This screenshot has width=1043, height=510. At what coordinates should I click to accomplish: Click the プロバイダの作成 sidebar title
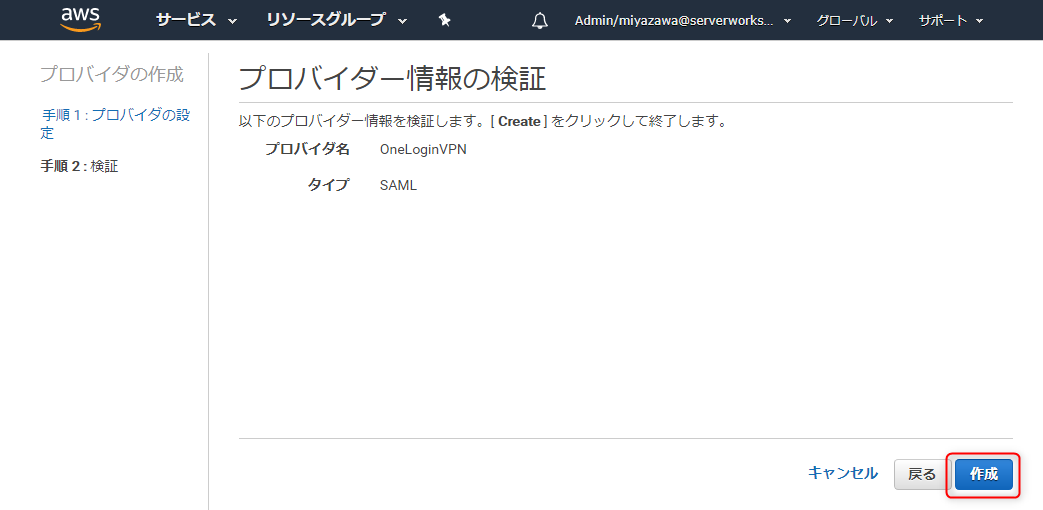pos(112,74)
